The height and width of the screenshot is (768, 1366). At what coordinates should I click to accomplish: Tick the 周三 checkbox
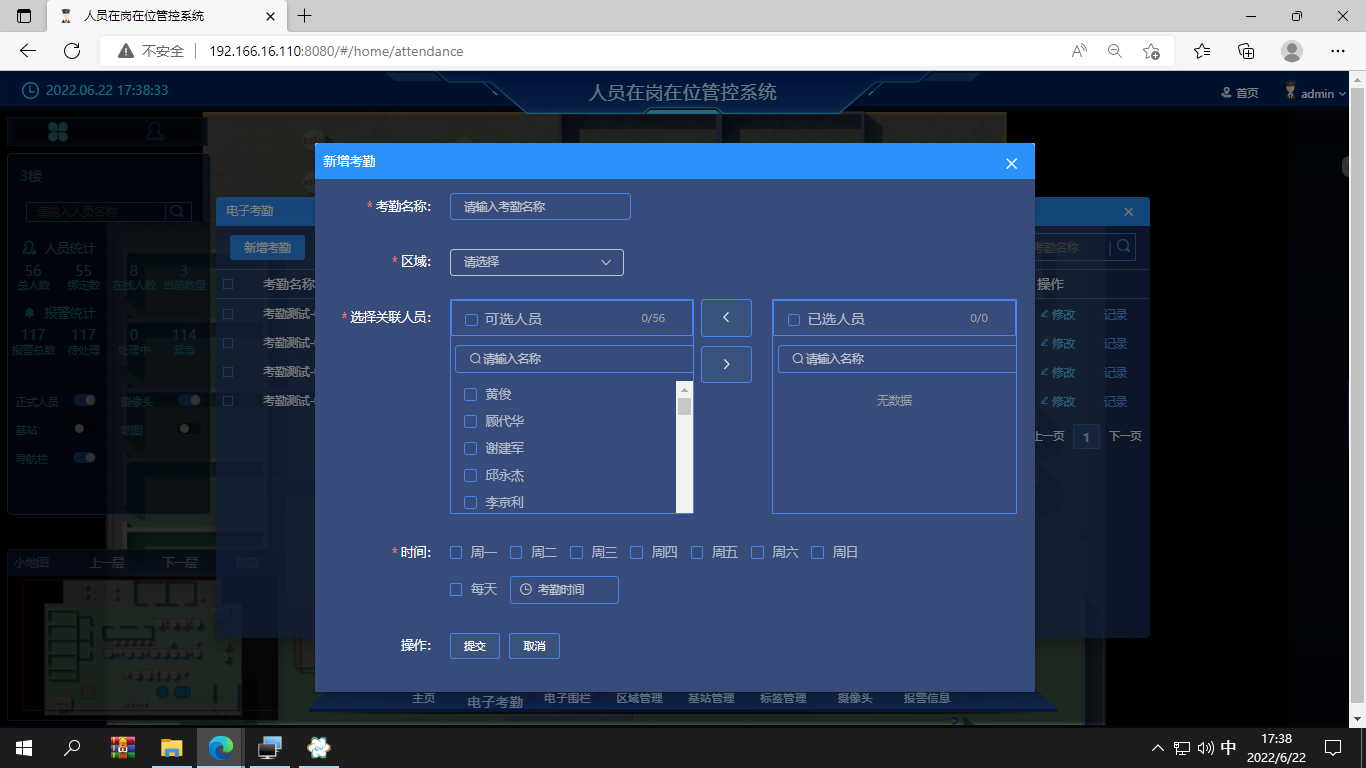(577, 552)
